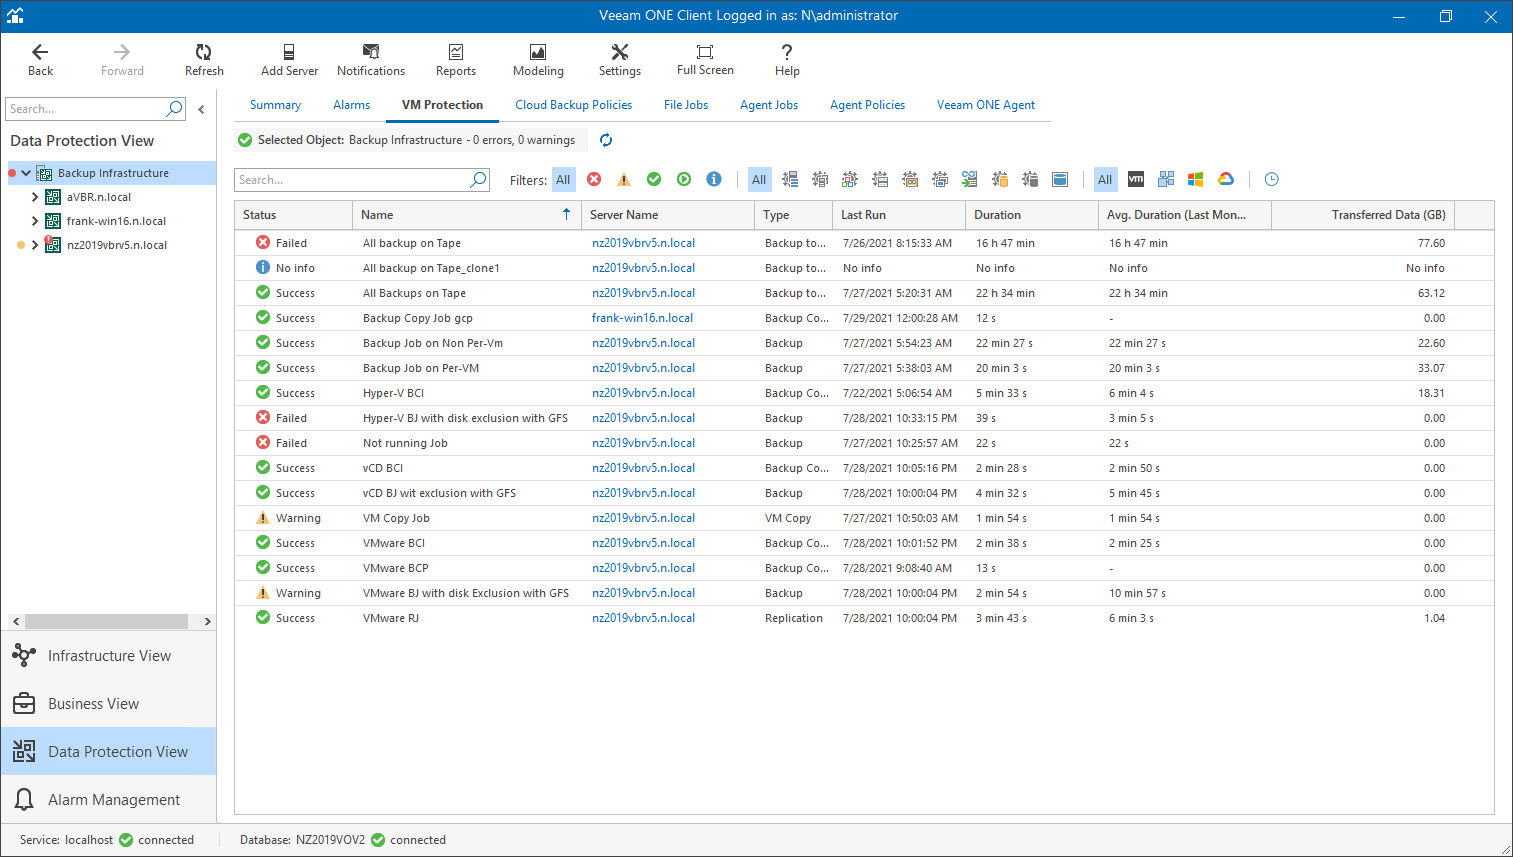The image size is (1513, 857).
Task: Click the job list search field
Action: [352, 180]
